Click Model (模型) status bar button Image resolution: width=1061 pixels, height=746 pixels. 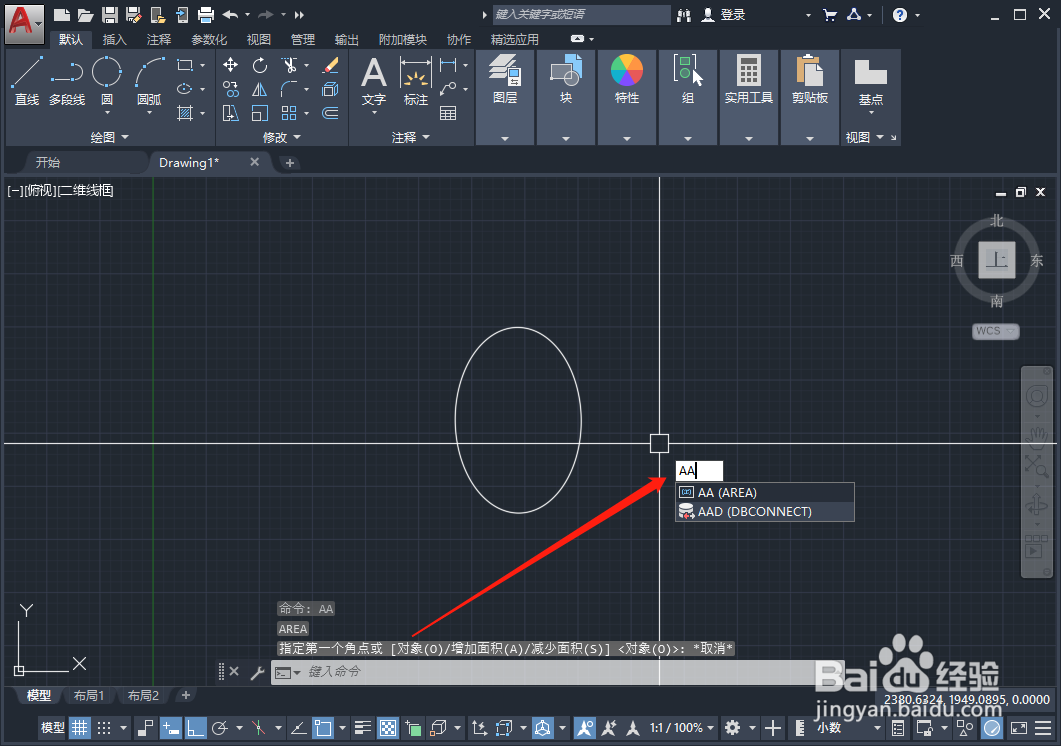[53, 728]
